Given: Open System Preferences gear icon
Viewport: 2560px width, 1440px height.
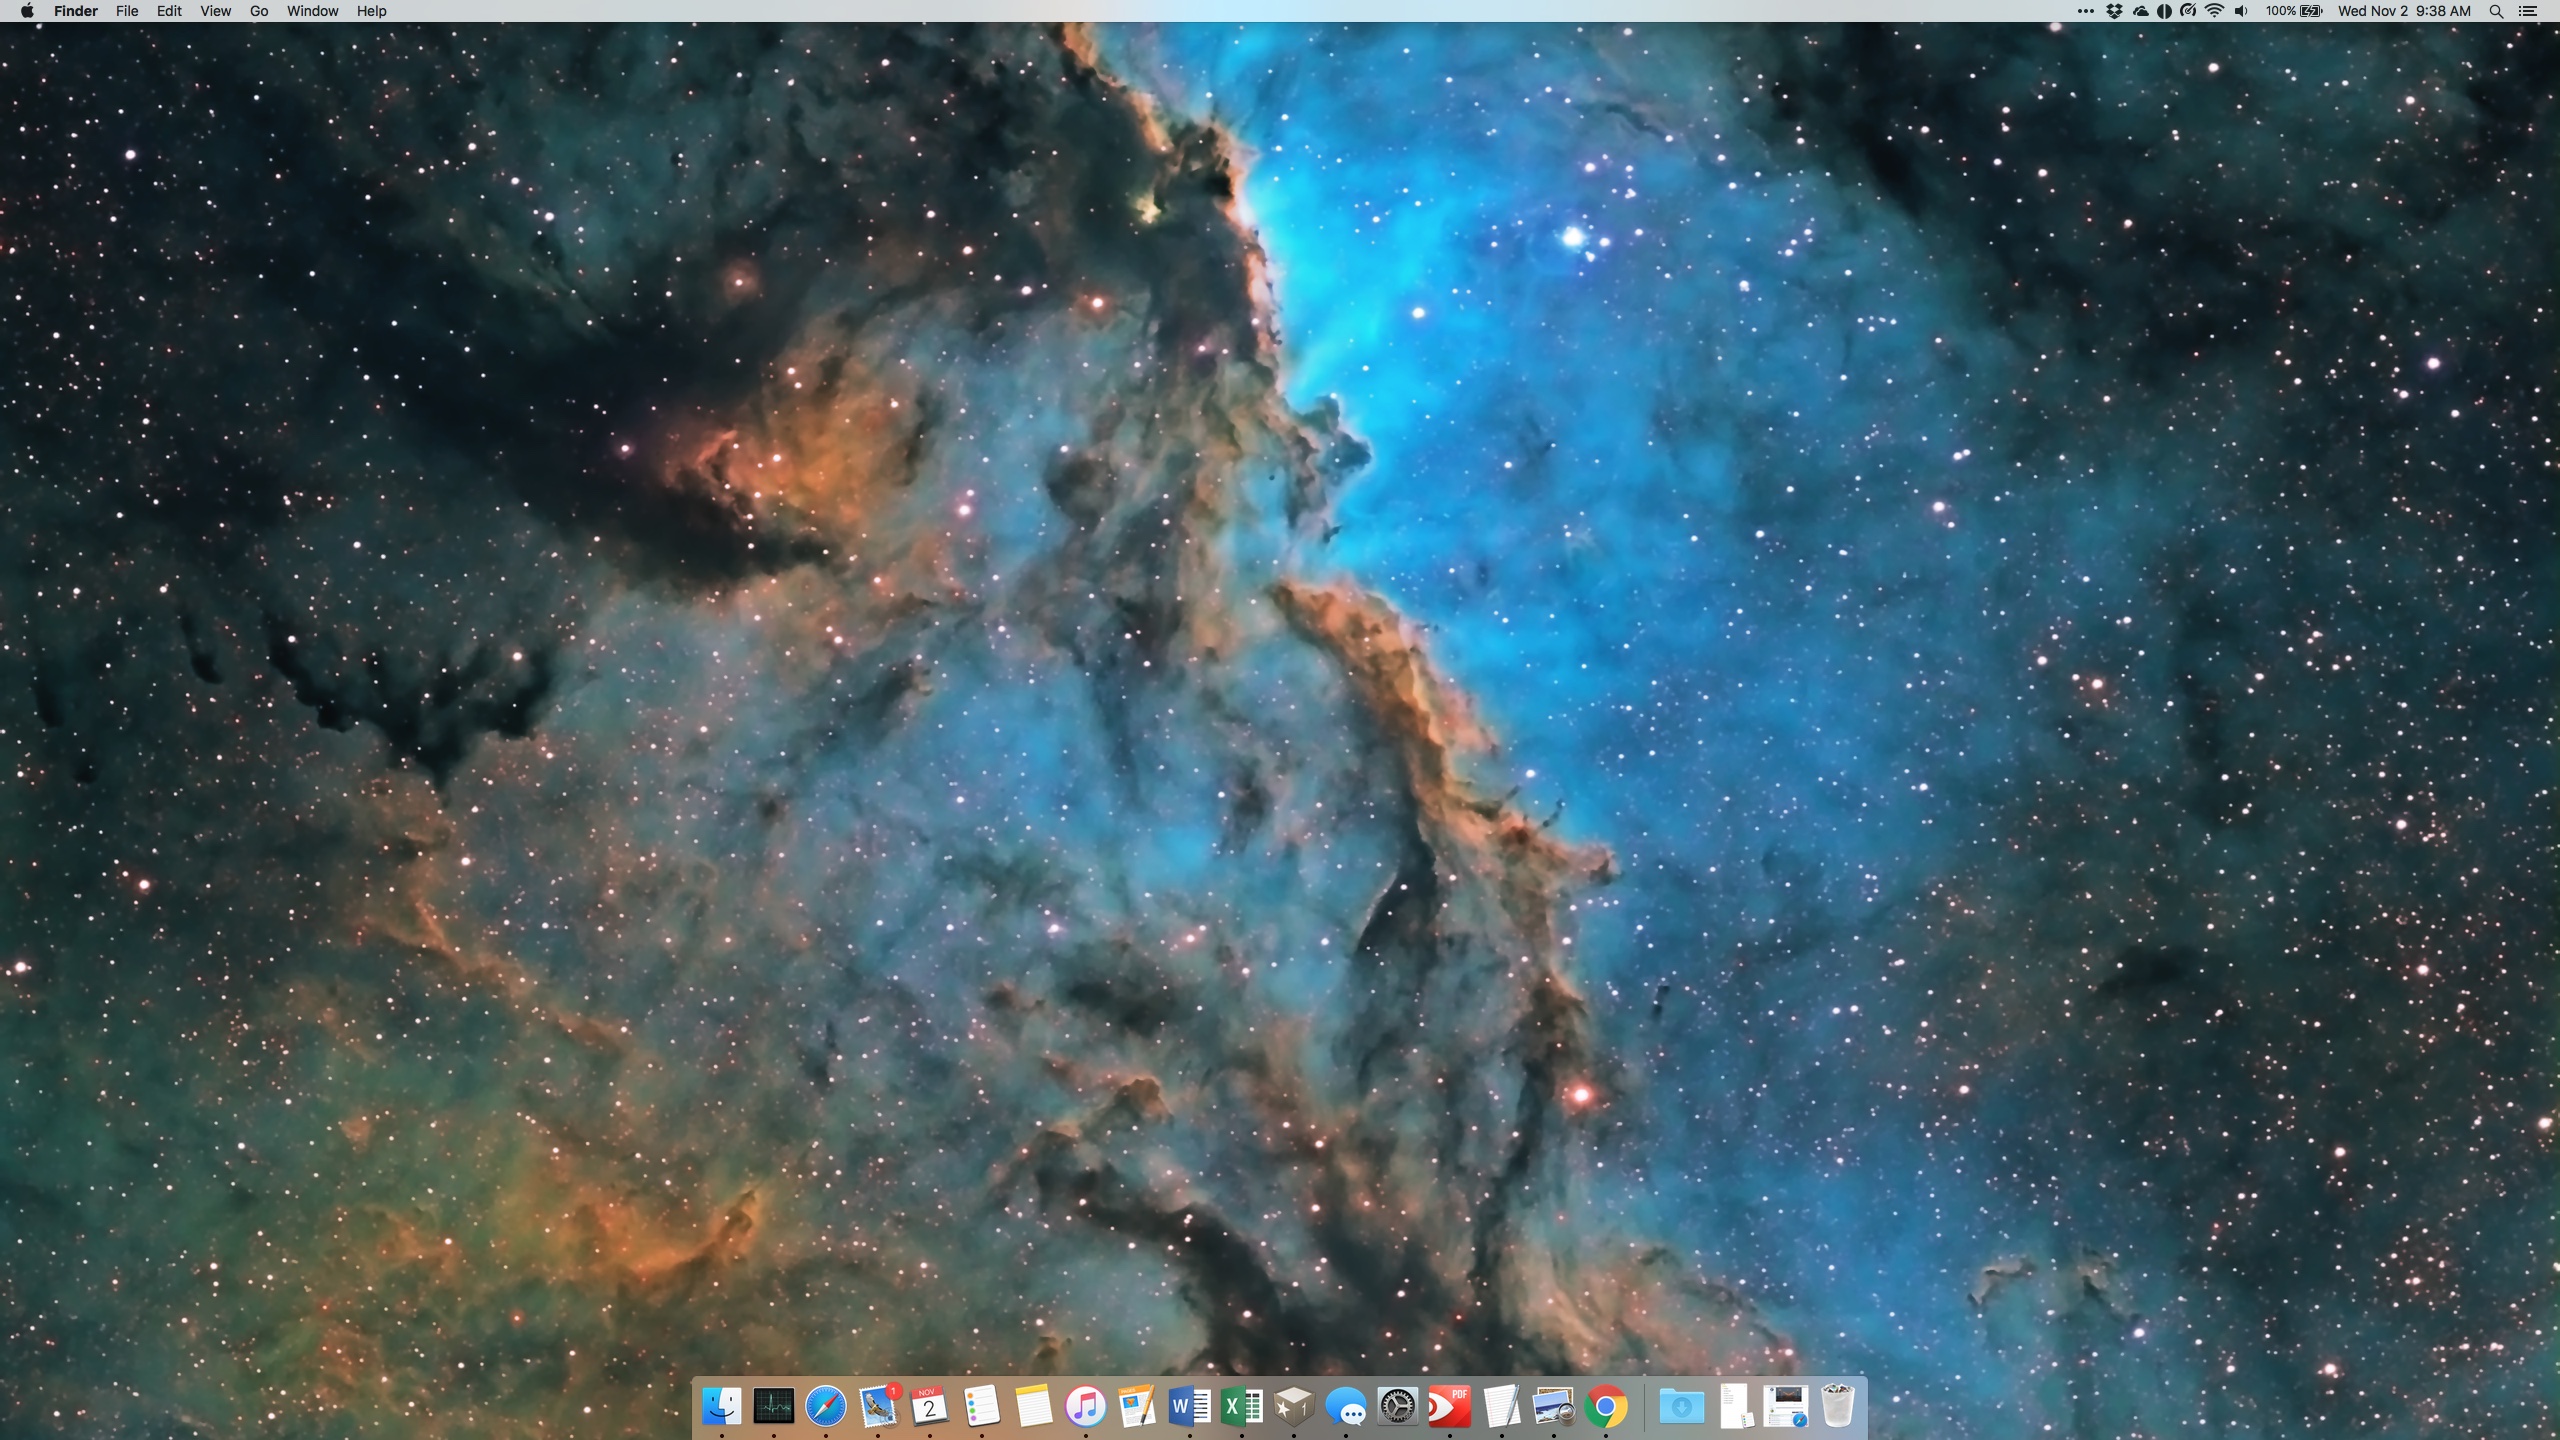Looking at the screenshot, I should pyautogui.click(x=1397, y=1407).
